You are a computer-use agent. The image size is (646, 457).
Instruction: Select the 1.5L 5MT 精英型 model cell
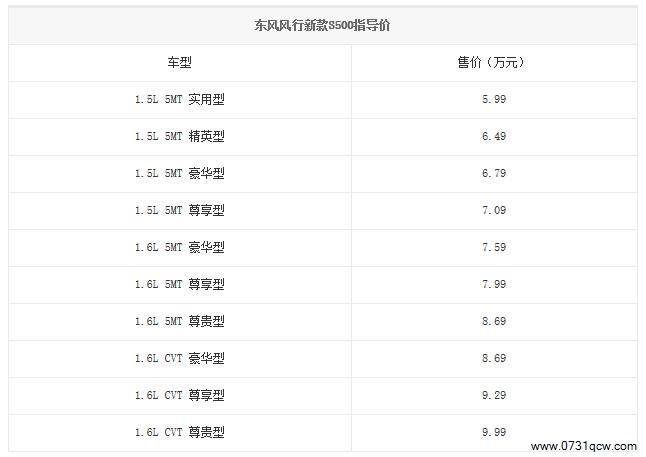click(180, 136)
